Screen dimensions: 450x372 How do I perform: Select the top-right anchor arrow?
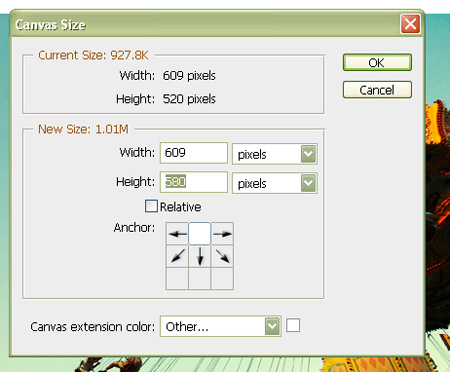[222, 234]
